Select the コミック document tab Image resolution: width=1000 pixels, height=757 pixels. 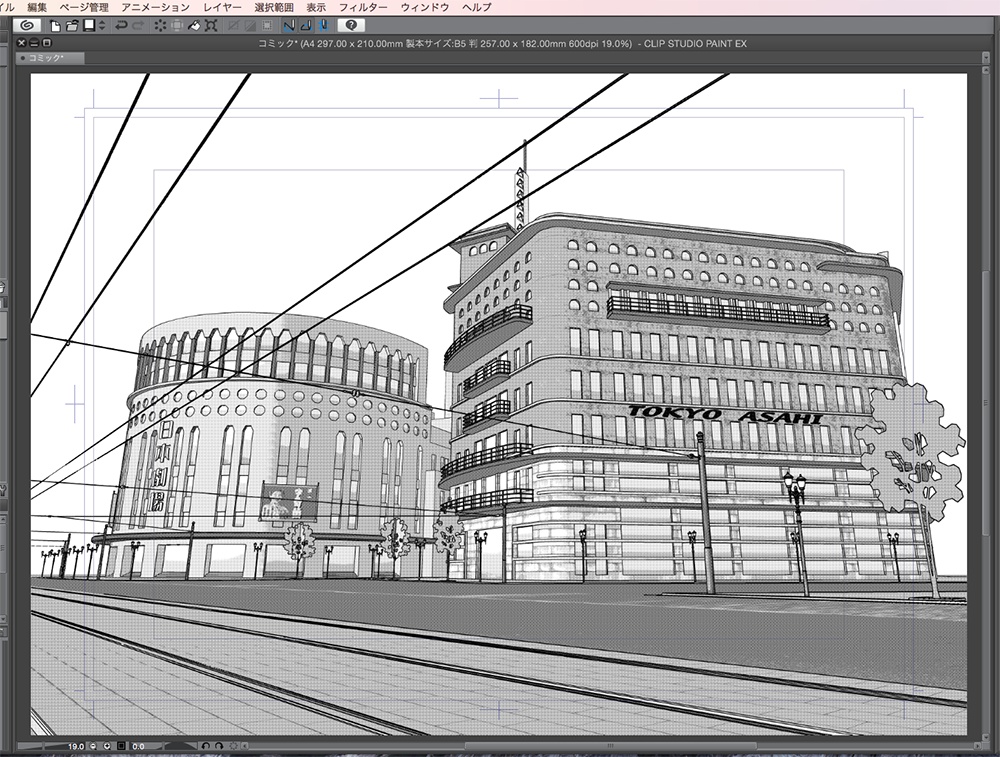point(50,58)
